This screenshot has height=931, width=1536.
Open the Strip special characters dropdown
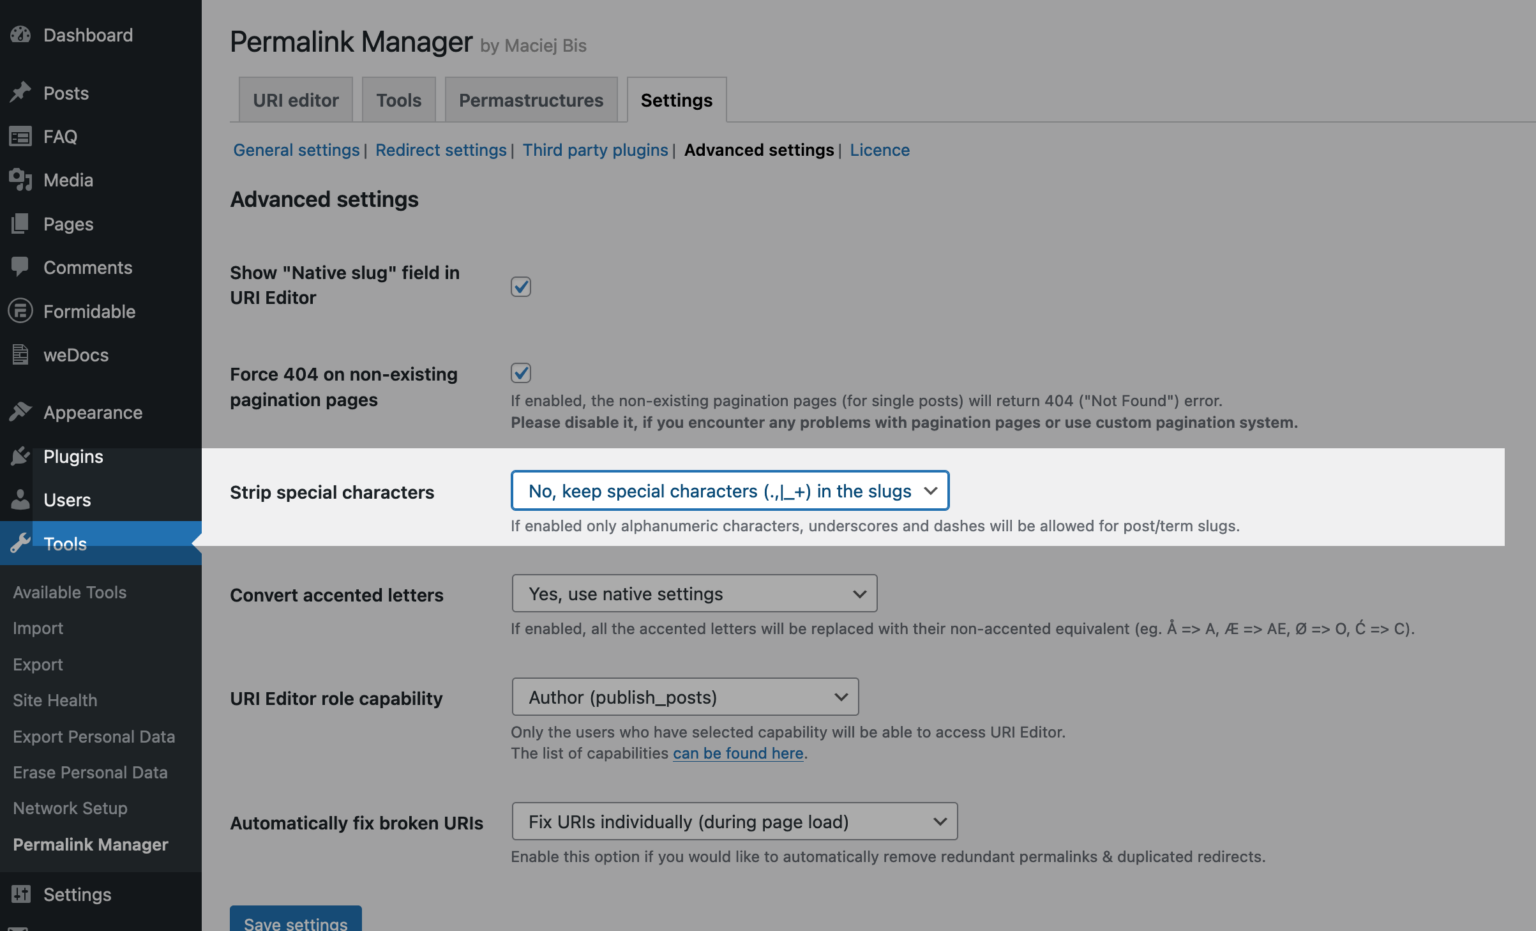(729, 490)
